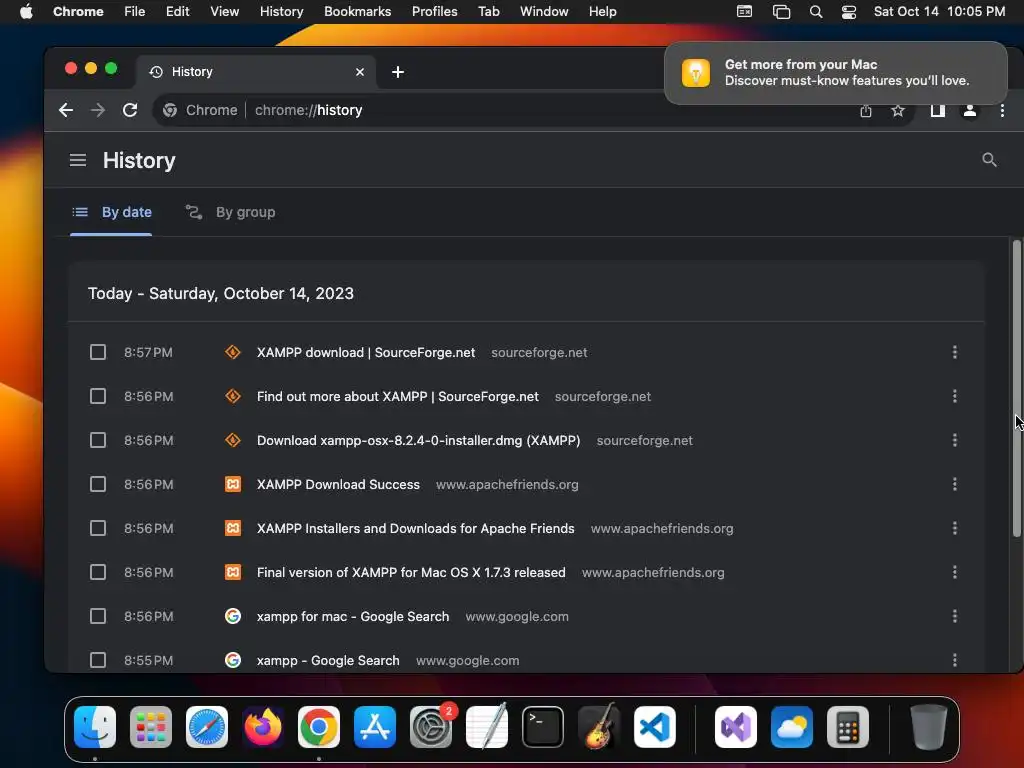Select checkbox for XAMPP Installers and Downloads
Screen dimensions: 1024x768
click(98, 528)
